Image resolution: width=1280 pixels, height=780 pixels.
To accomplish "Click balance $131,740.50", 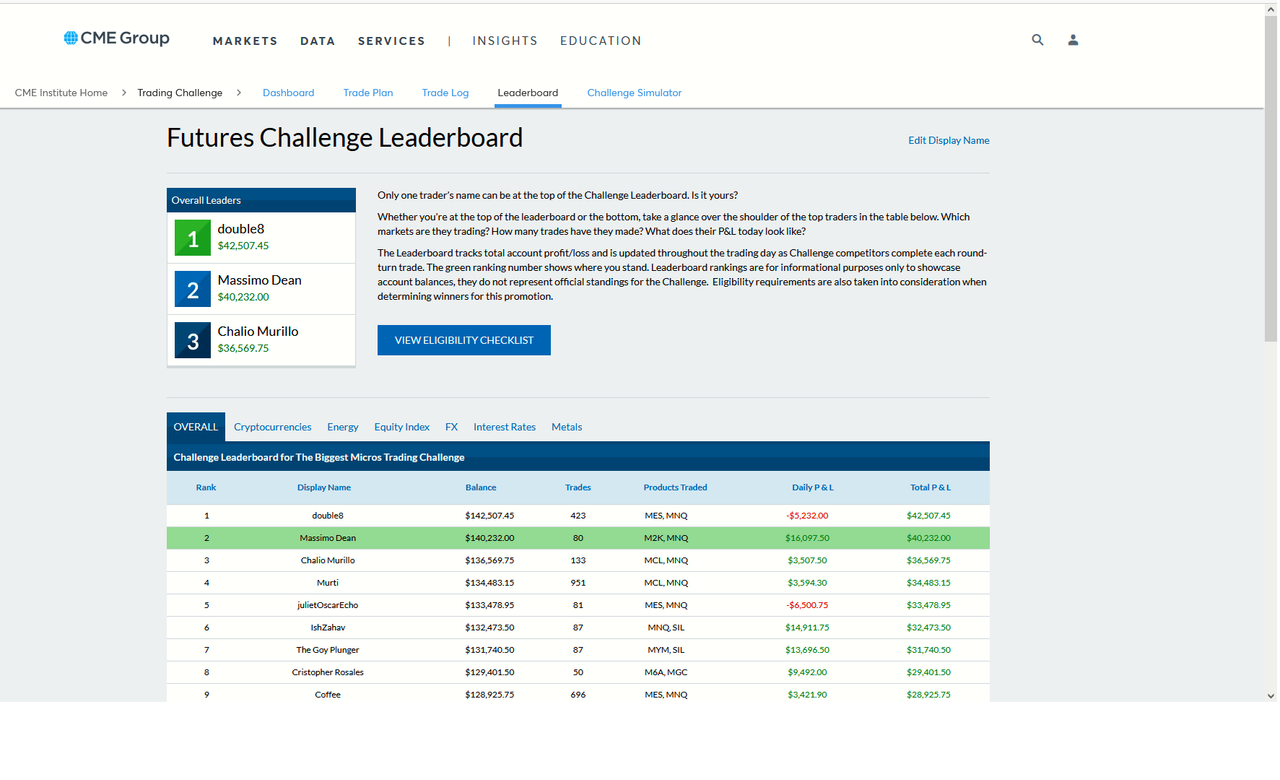I will click(x=490, y=650).
